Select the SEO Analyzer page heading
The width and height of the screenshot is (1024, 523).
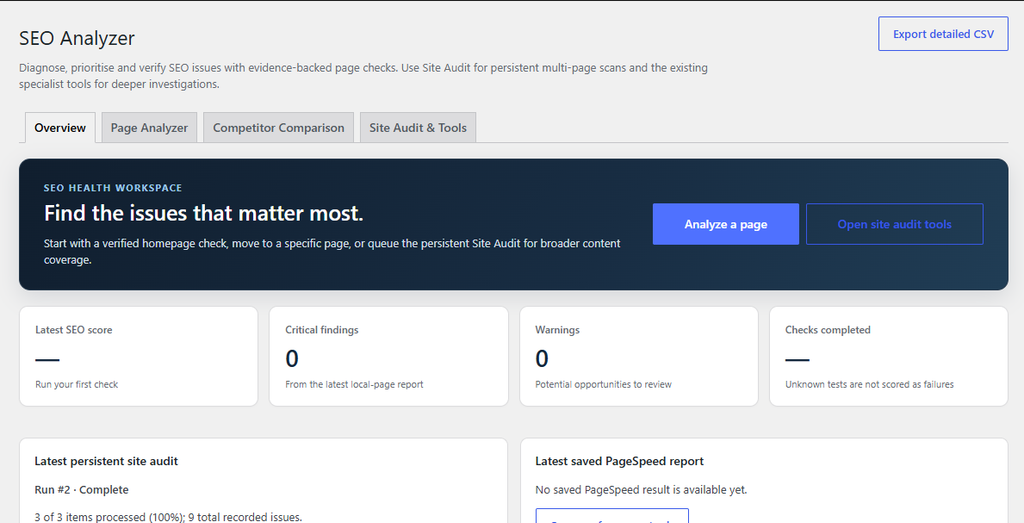77,38
